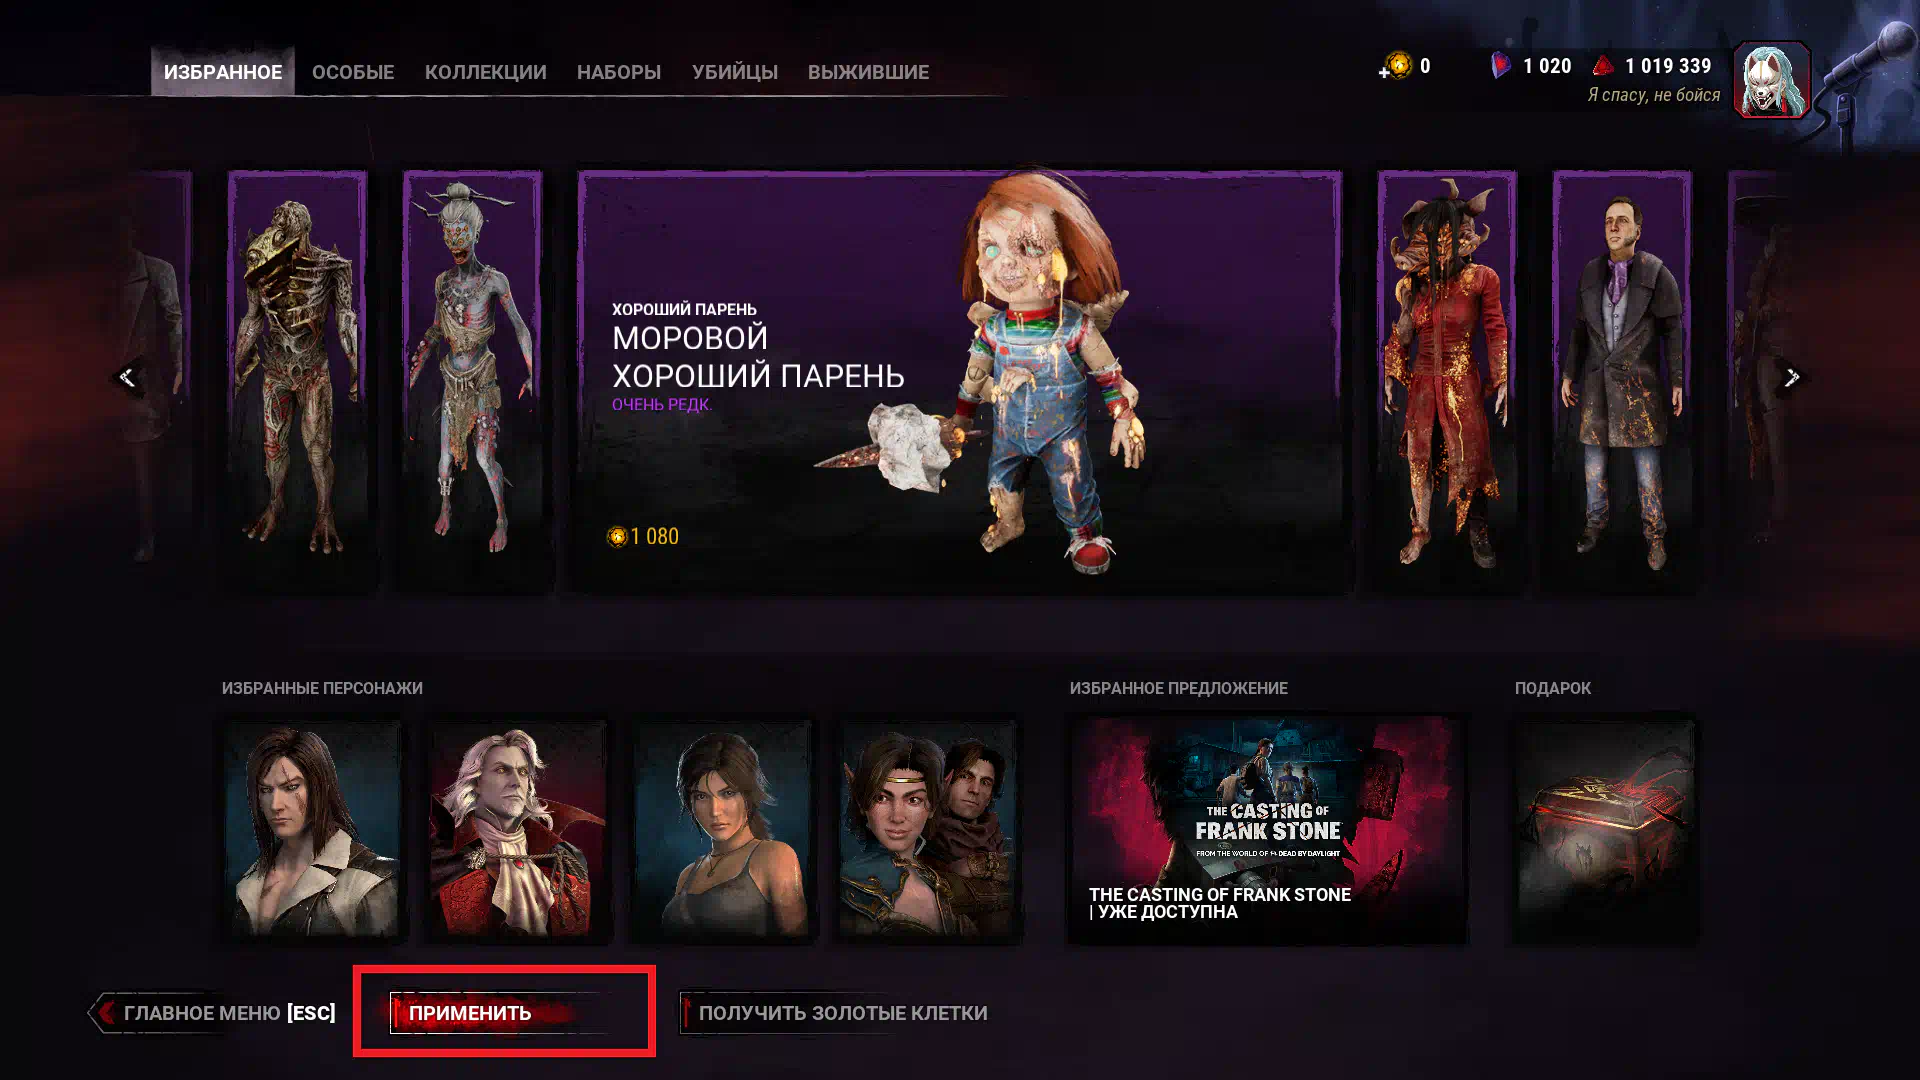1920x1080 pixels.
Task: Click the Iridescent Shards currency icon
Action: coord(1500,66)
